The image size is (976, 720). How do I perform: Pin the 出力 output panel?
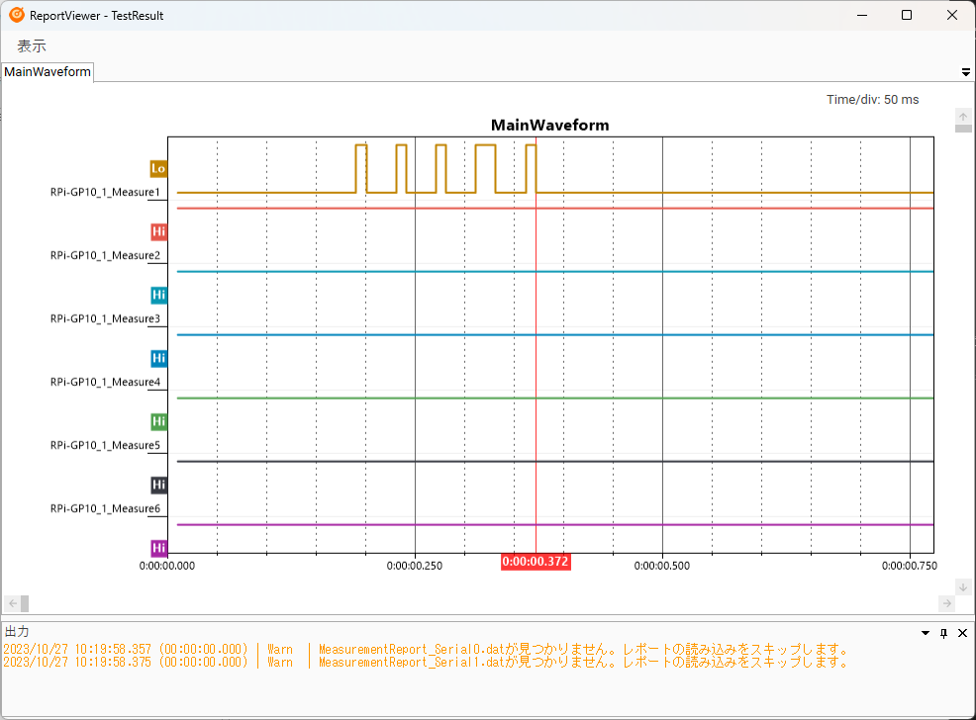pyautogui.click(x=944, y=633)
